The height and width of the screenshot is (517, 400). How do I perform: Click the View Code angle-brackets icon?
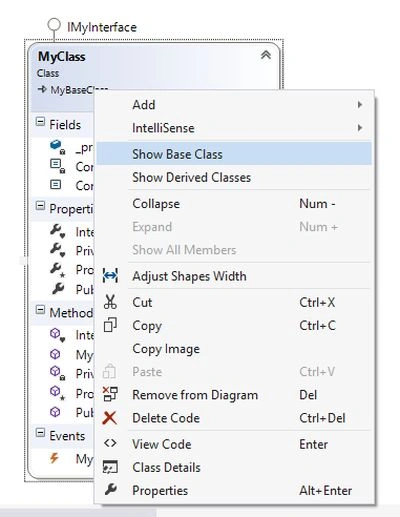click(x=110, y=443)
